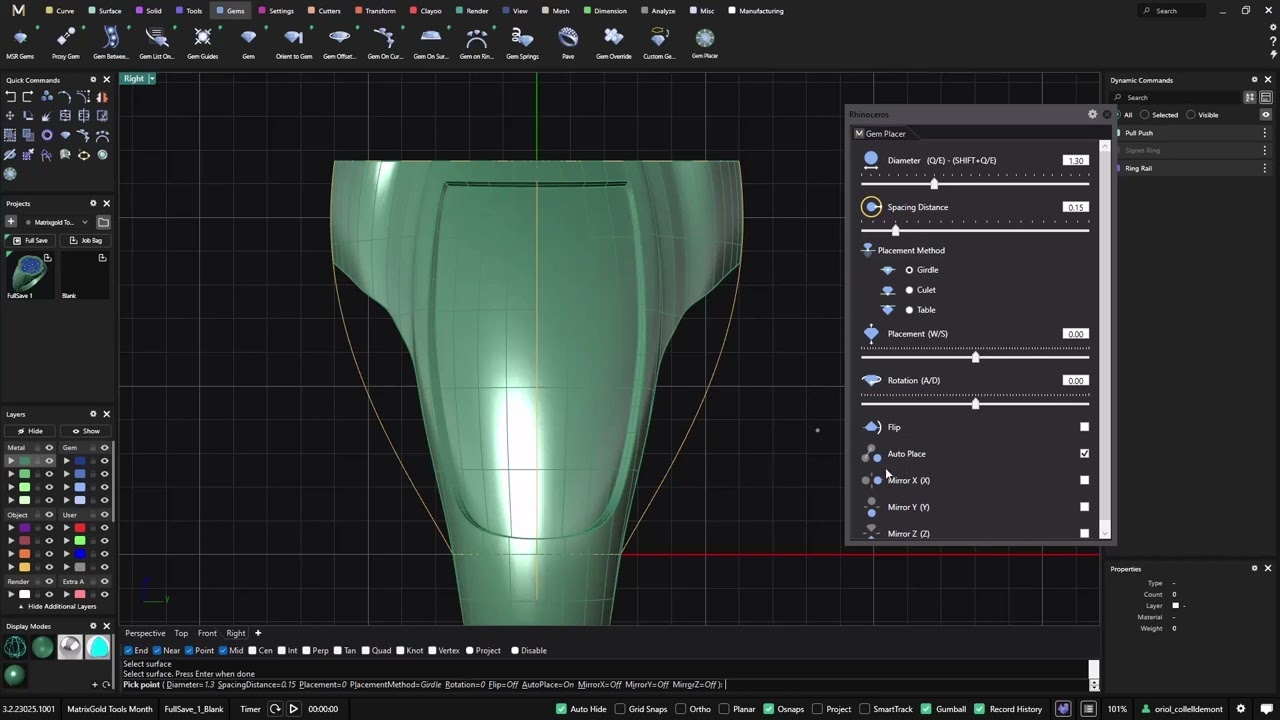Select the Table placement method
The image size is (1280, 720).
coord(909,310)
